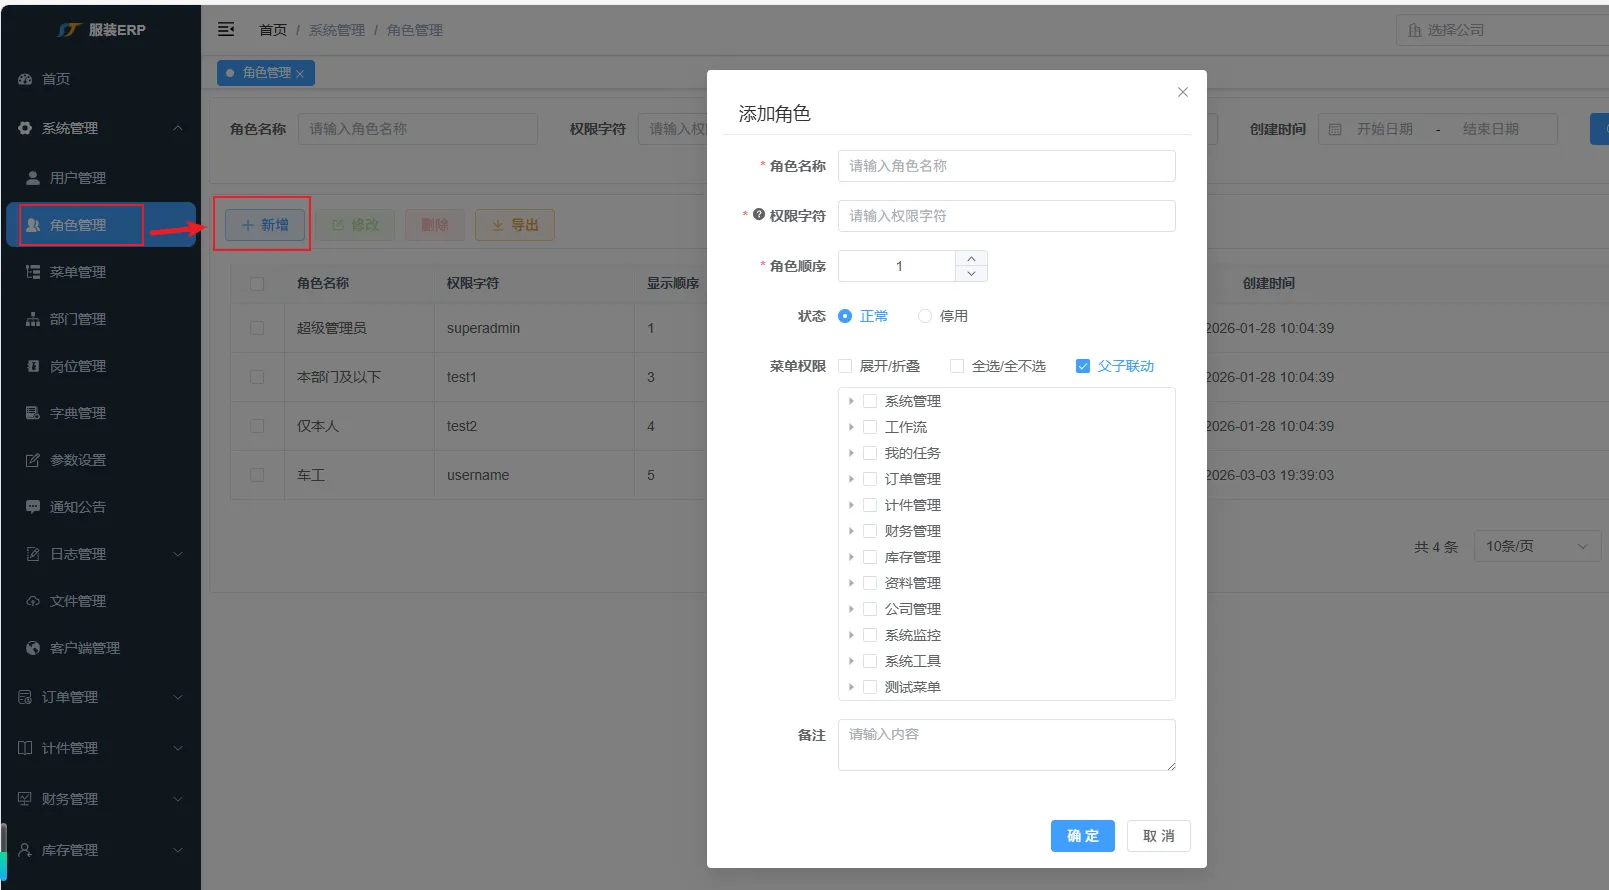
Task: Open the 日志管理 sidebar submenu
Action: tap(100, 554)
